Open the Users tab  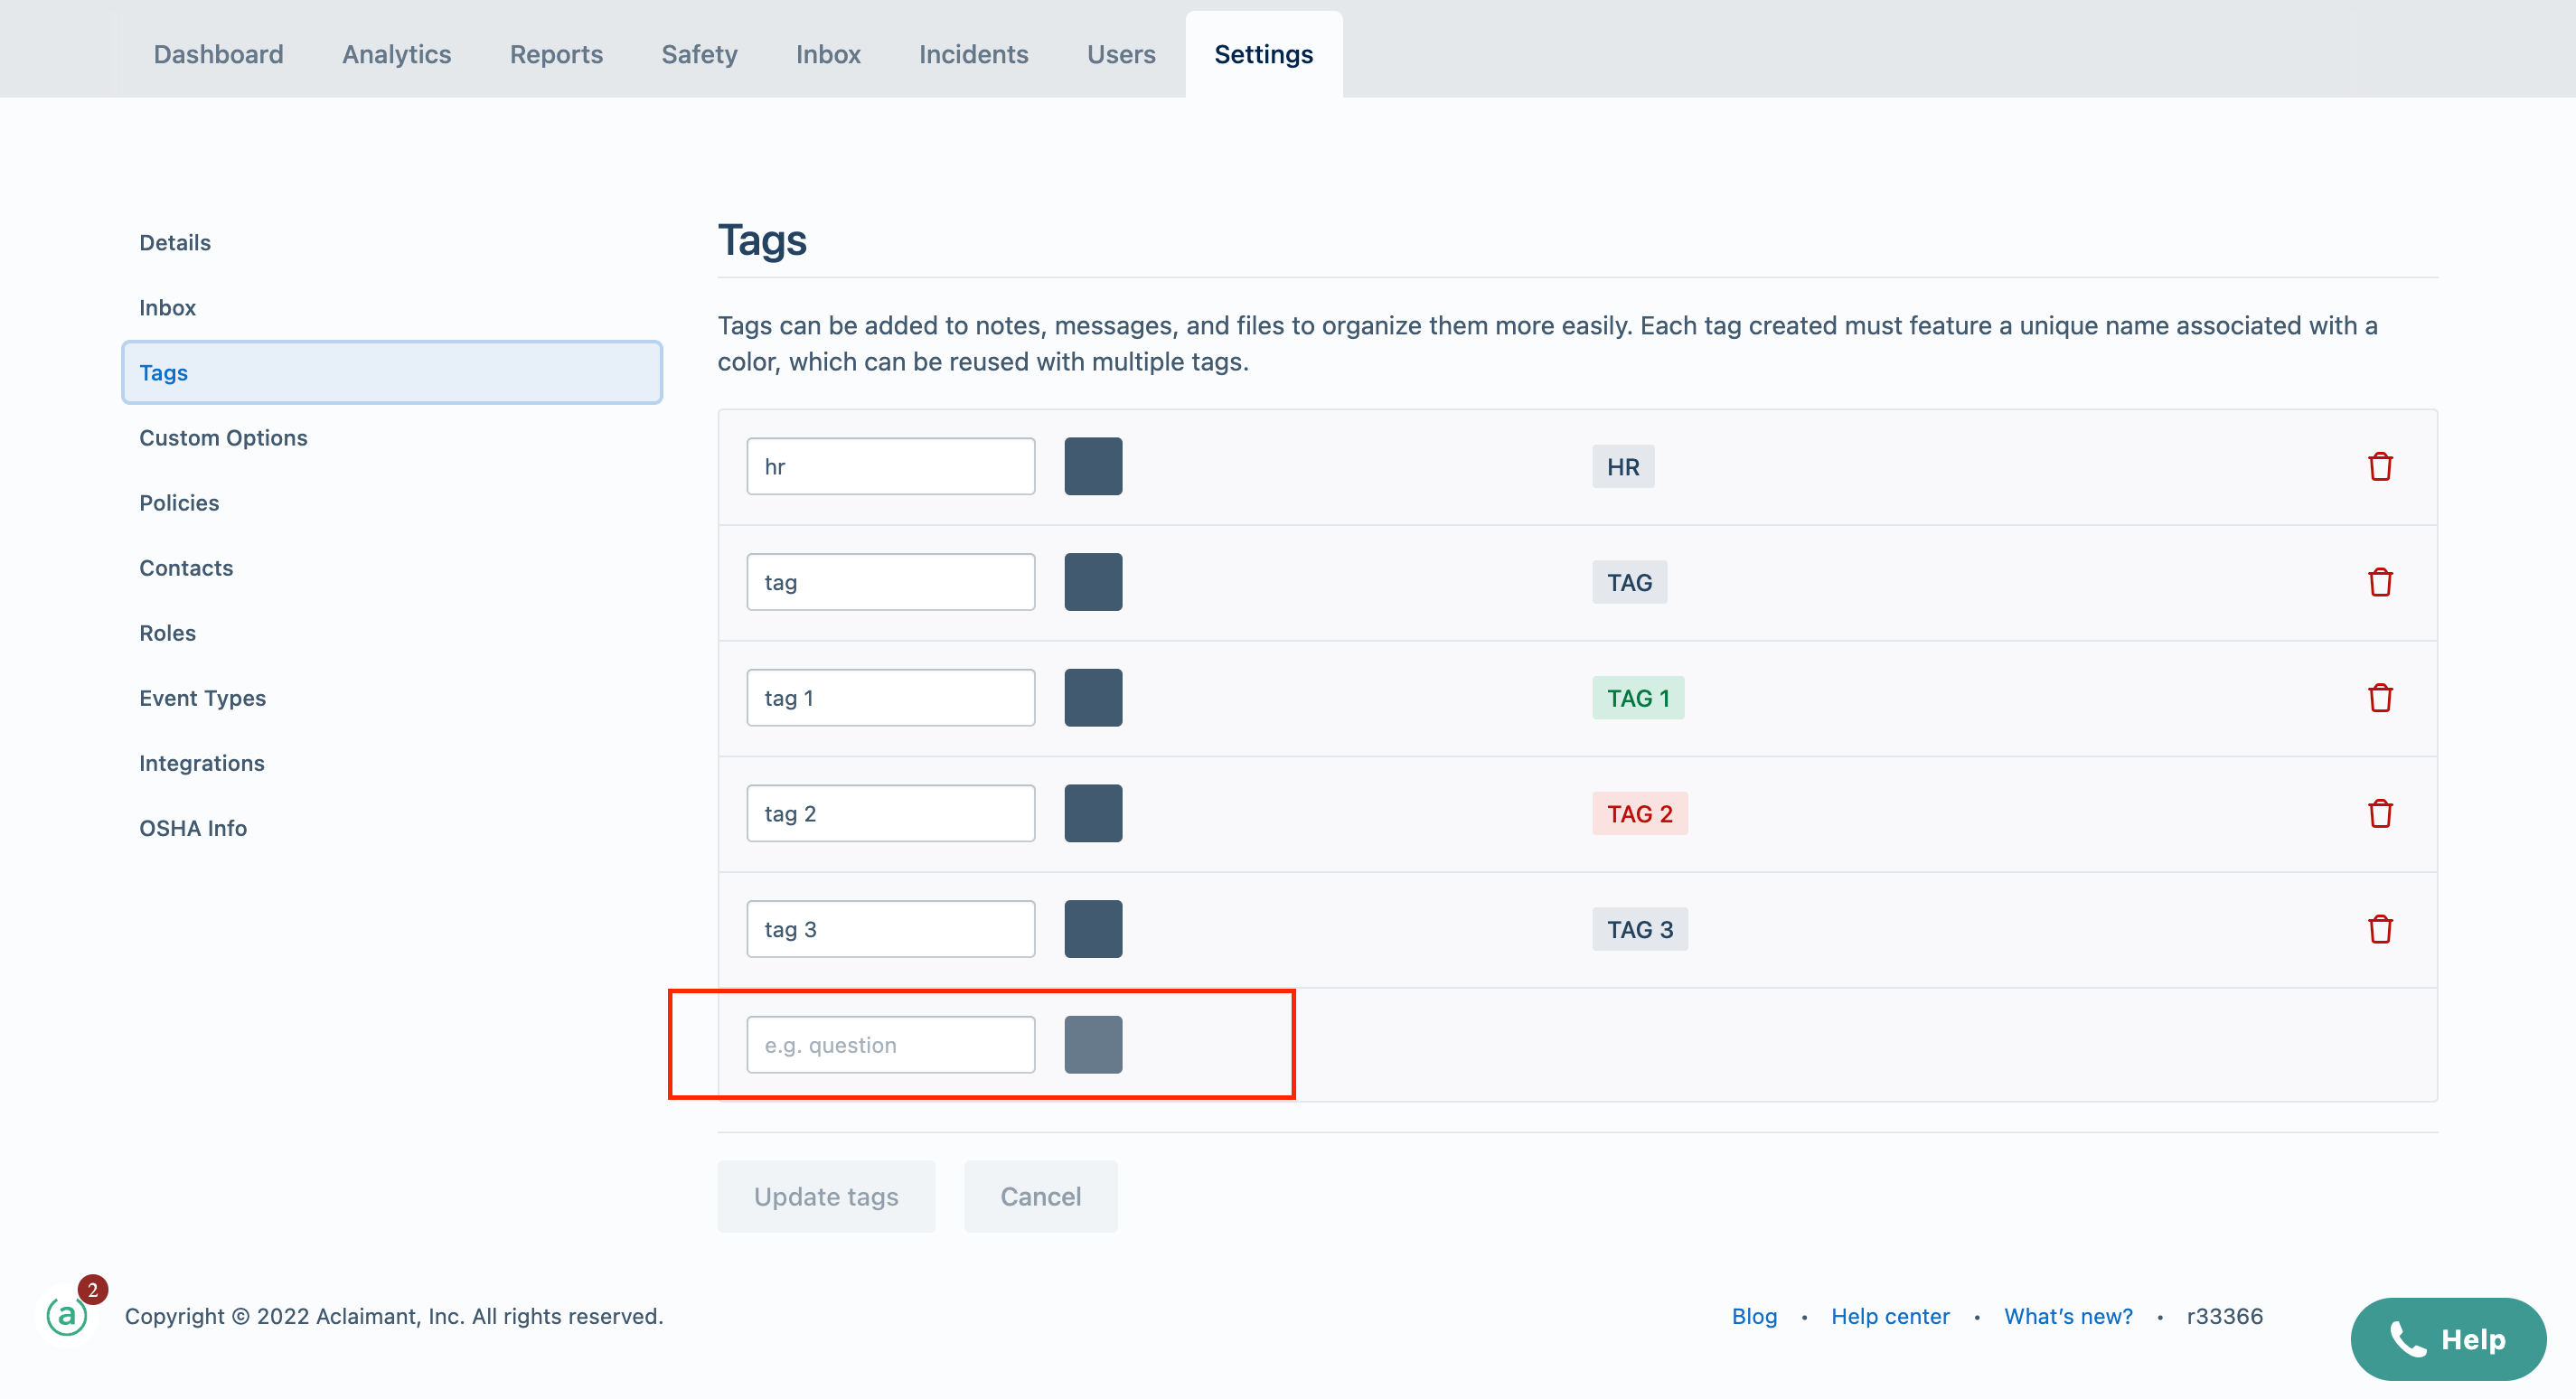point(1121,54)
